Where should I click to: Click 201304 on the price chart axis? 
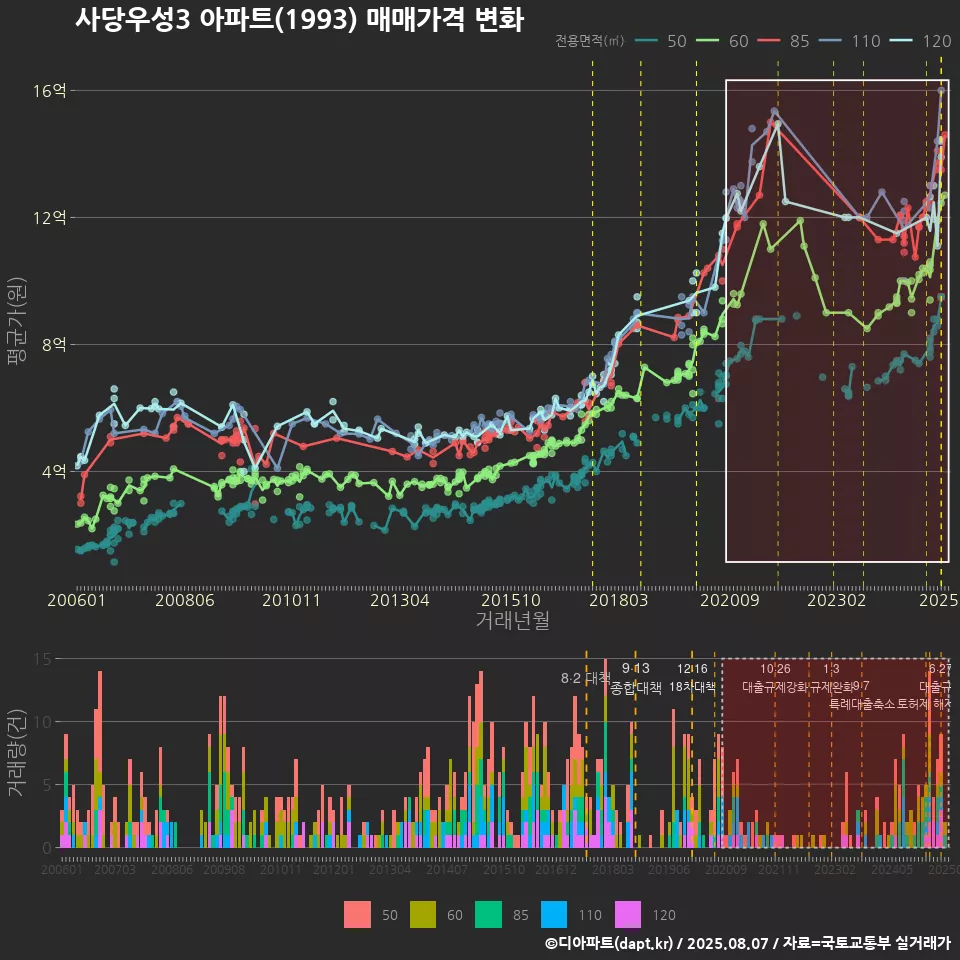point(400,600)
